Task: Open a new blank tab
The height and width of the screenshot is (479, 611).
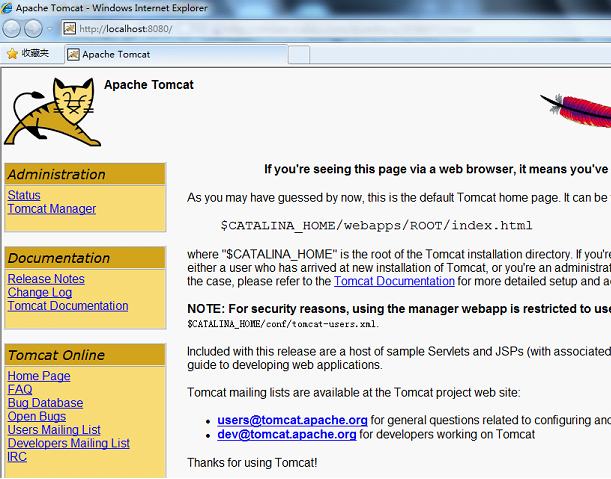Action: 299,55
